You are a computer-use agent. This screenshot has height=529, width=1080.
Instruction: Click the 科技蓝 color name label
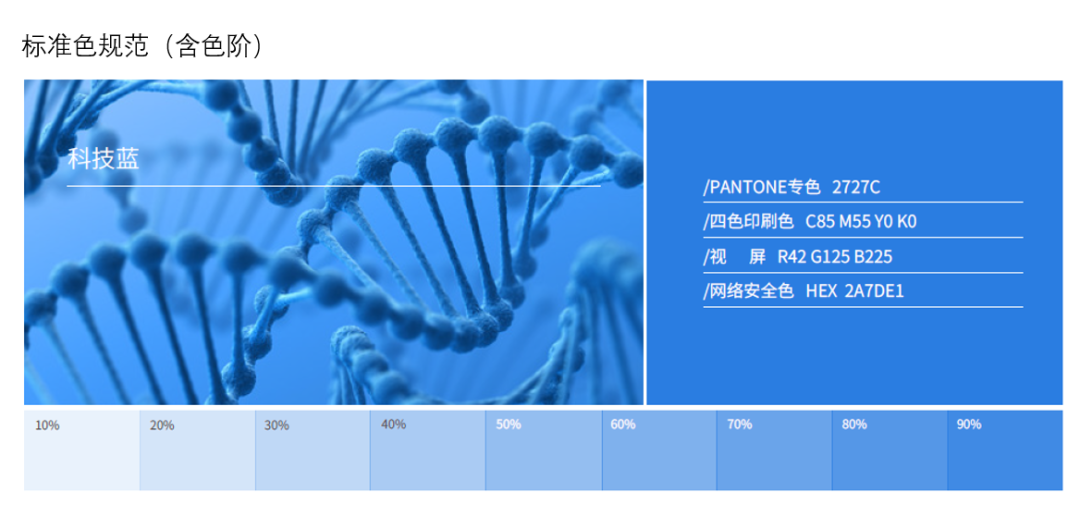(x=103, y=158)
